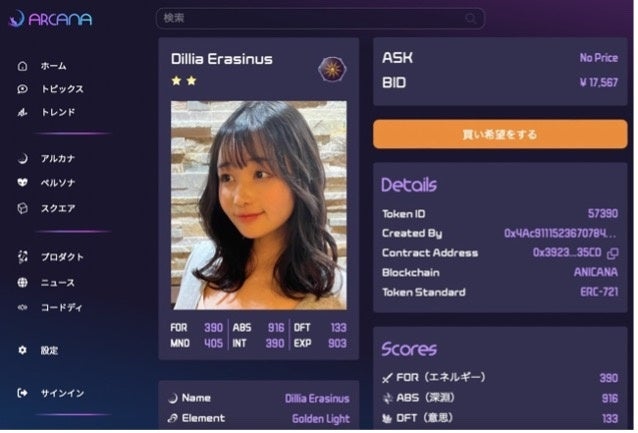Click the 設定 gear icon

pos(23,350)
